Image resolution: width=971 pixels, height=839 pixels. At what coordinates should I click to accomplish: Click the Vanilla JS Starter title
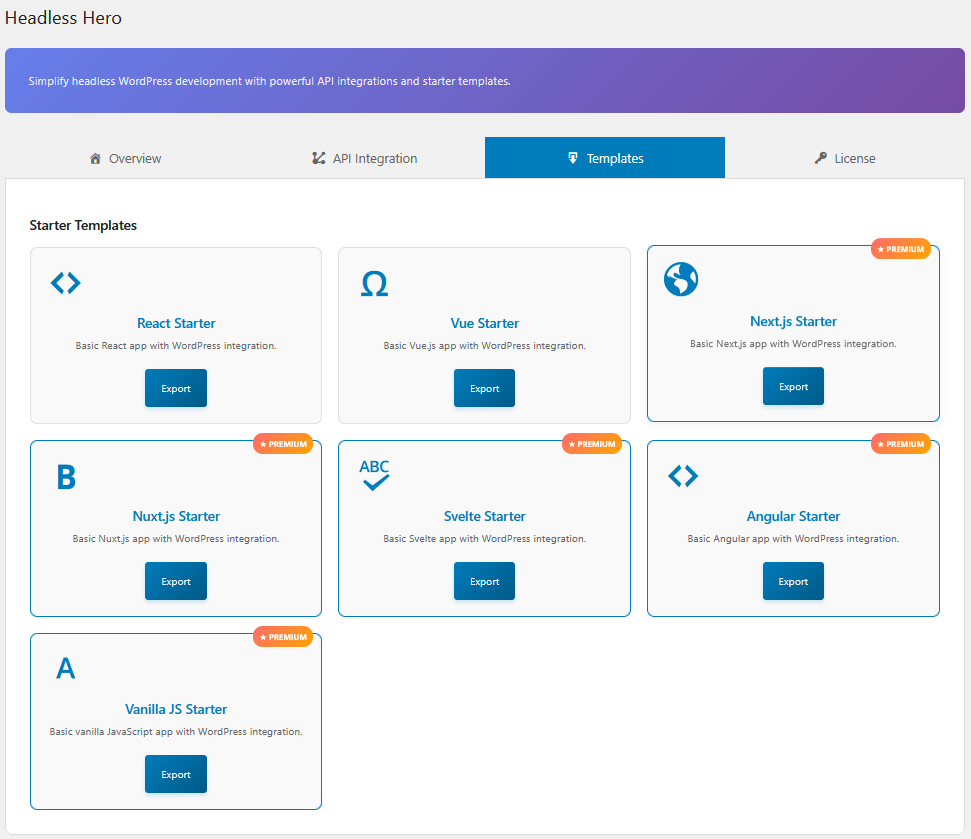[x=176, y=709]
